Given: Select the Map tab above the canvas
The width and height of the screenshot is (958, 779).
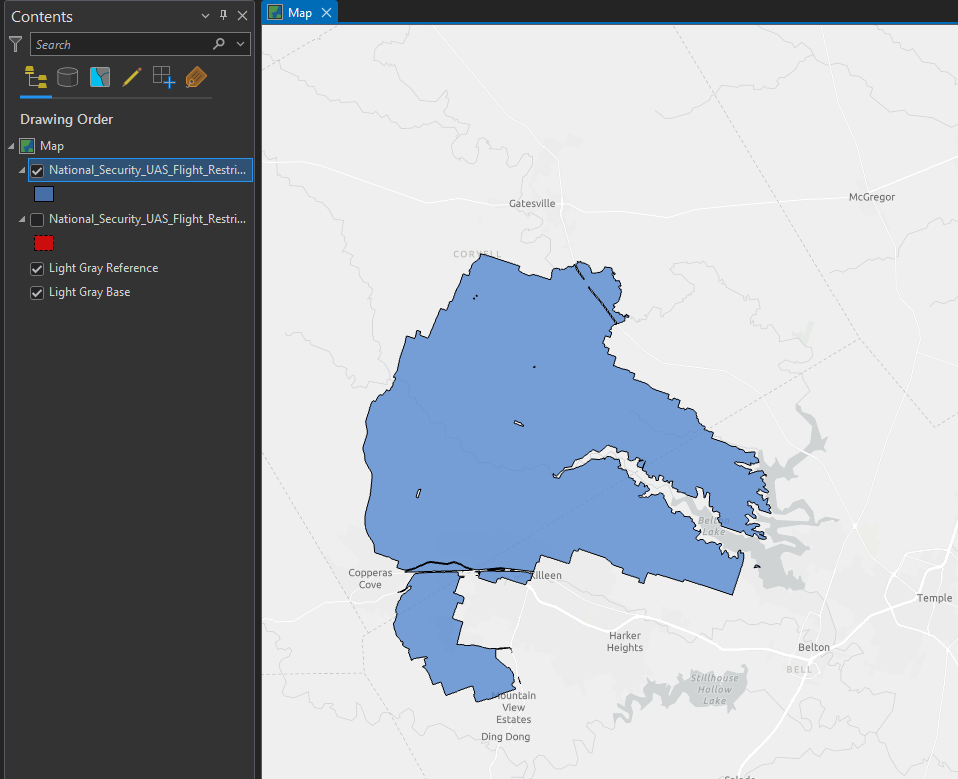Looking at the screenshot, I should (x=298, y=13).
